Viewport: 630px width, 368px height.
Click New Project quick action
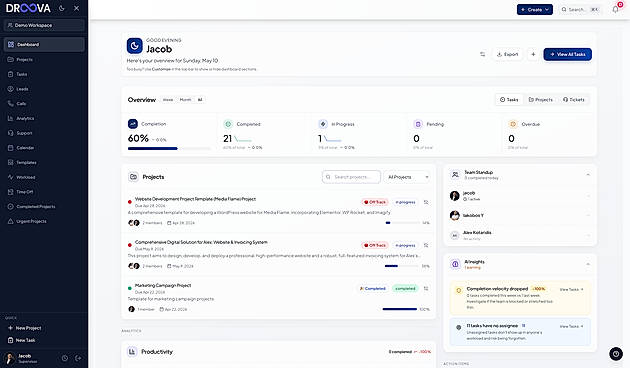click(x=25, y=328)
